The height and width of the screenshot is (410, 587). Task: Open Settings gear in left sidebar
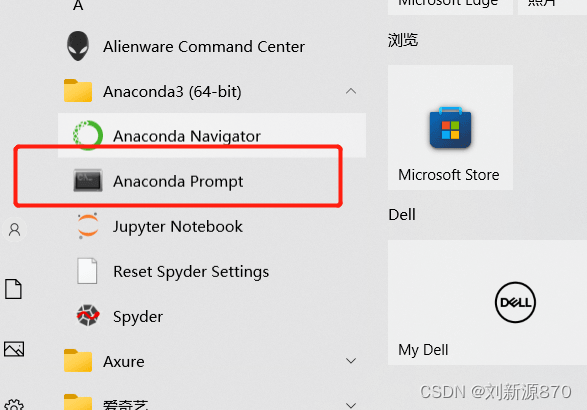(x=14, y=406)
